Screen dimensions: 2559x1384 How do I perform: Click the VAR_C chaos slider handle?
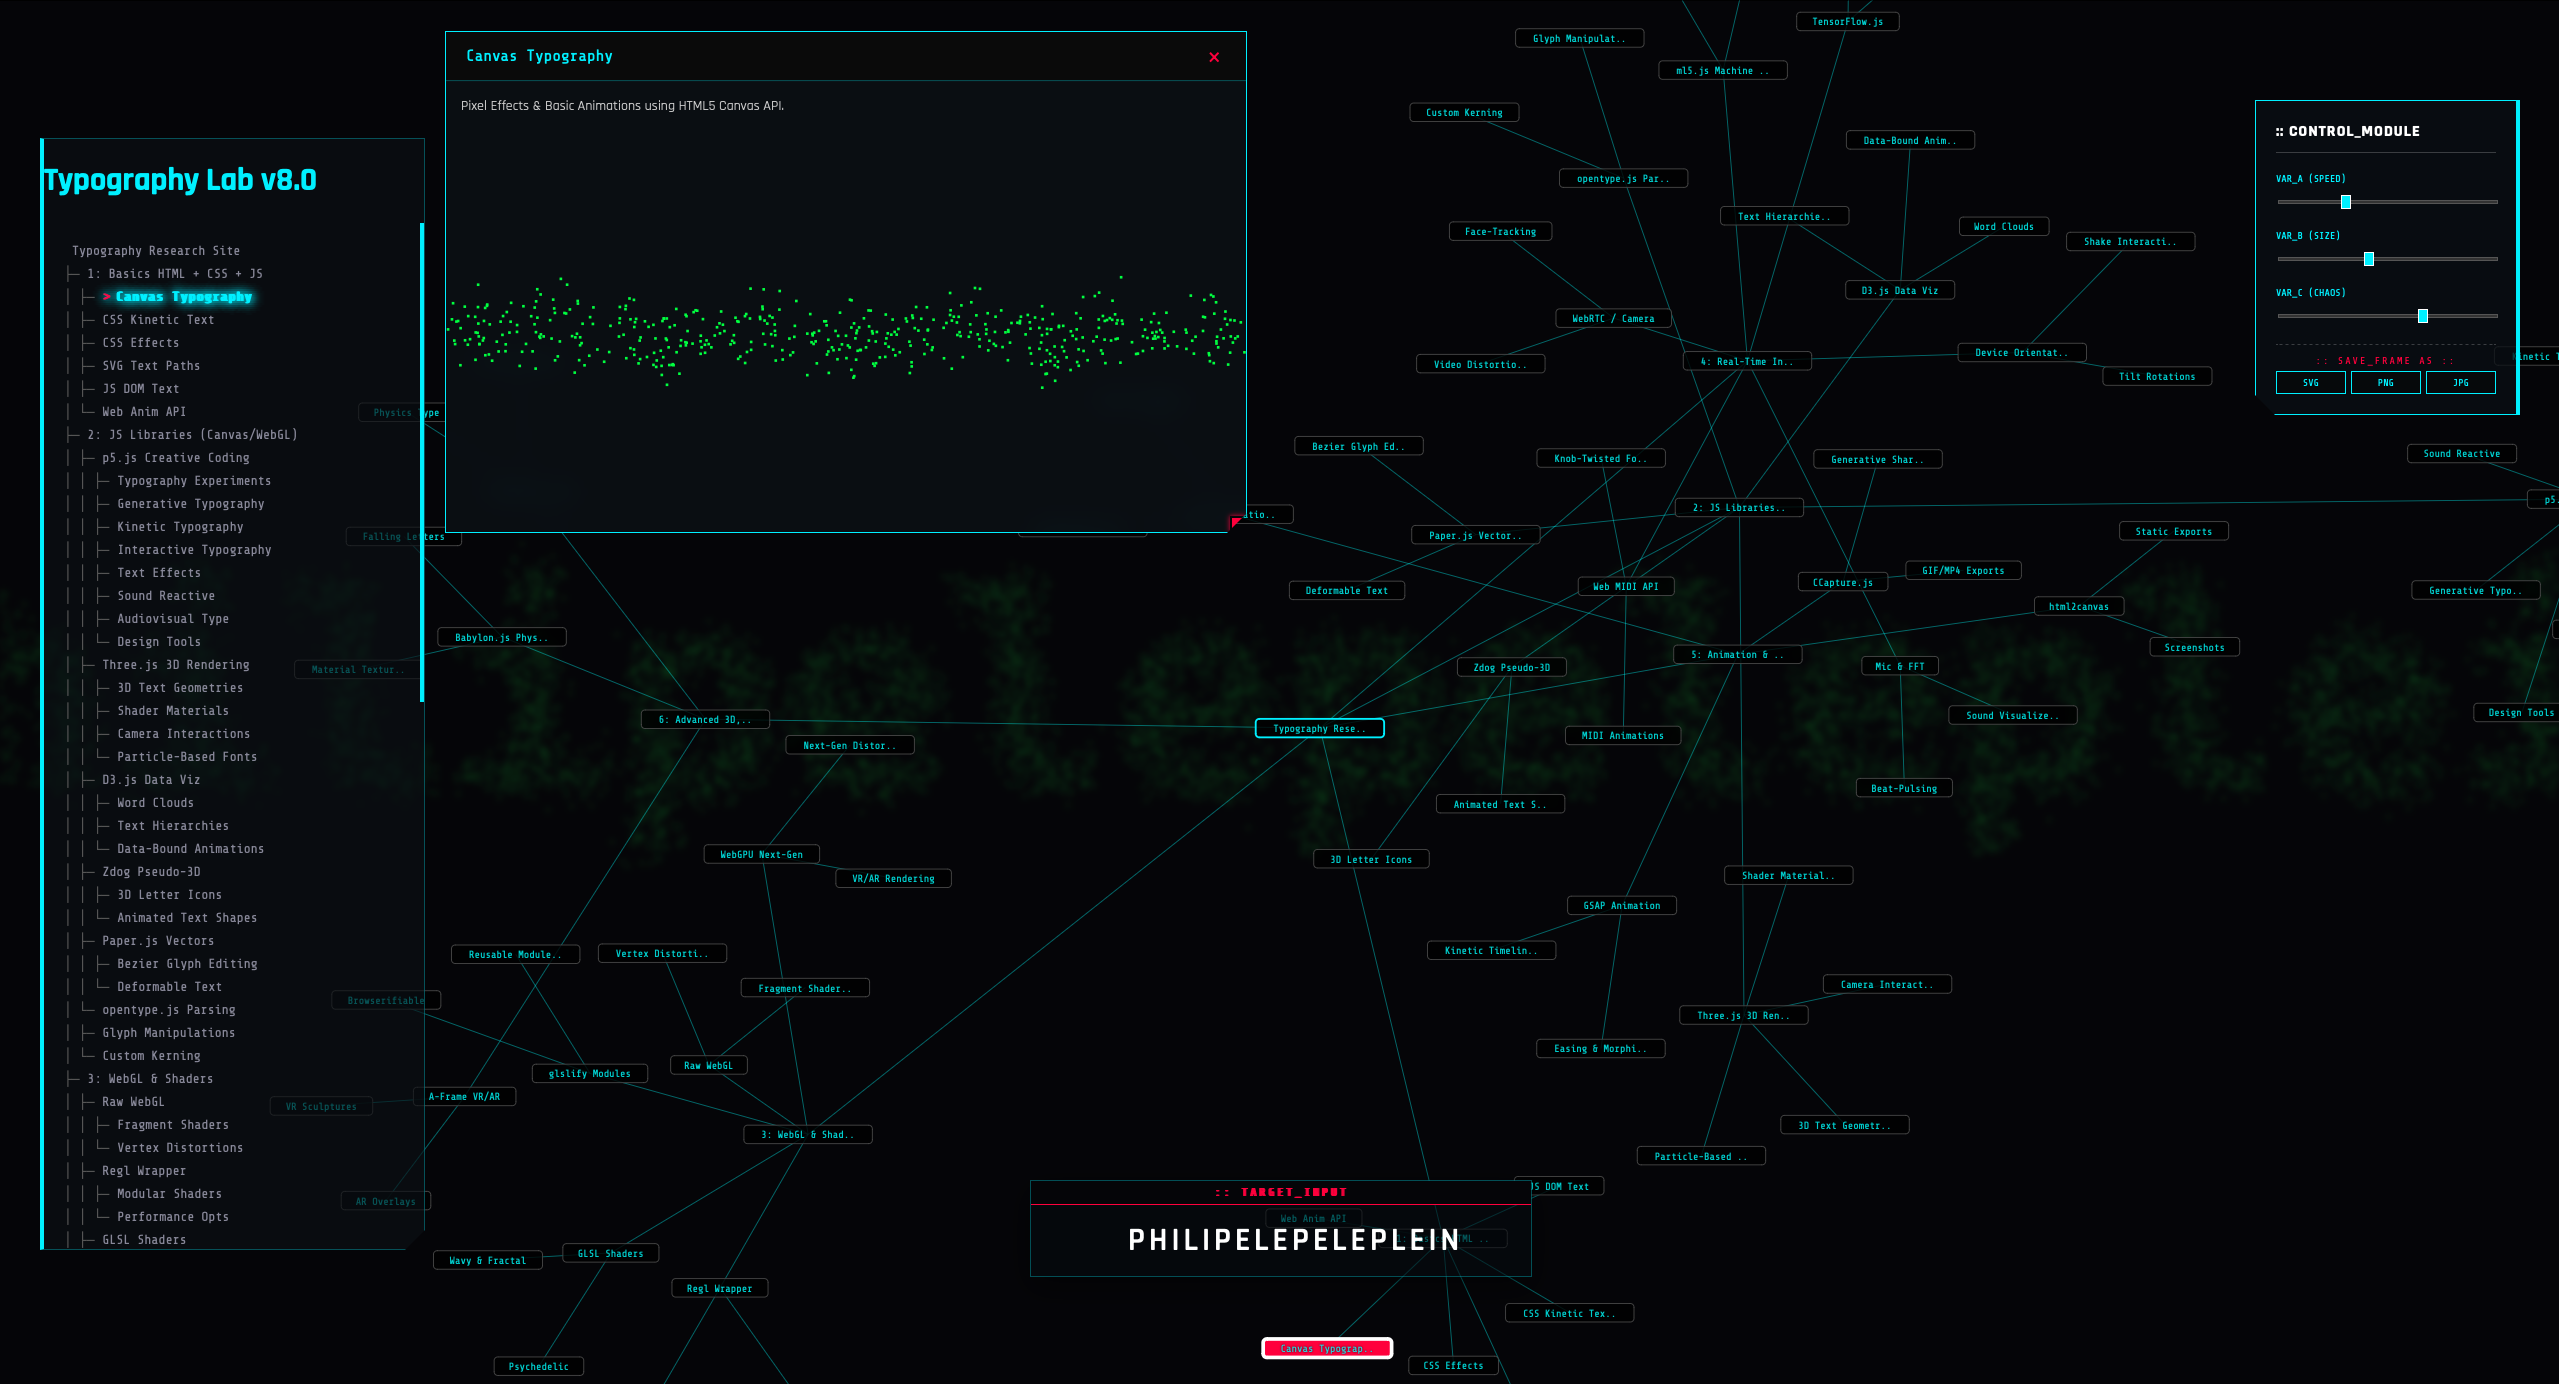2422,316
